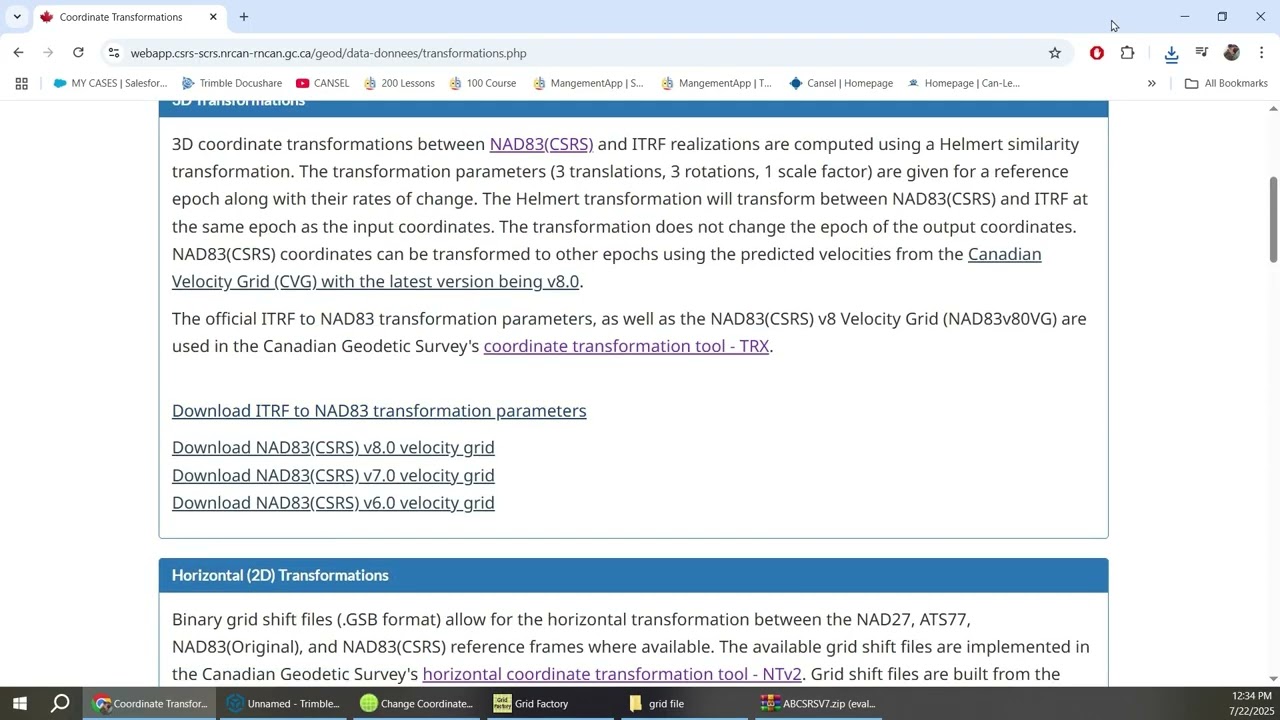Open 100 Course bookmark
This screenshot has width=1280, height=720.
pos(483,83)
